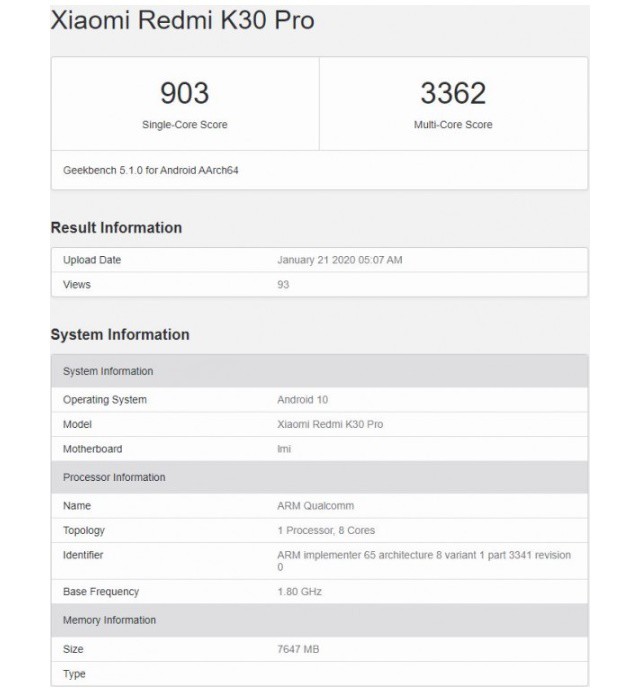
Task: Click the memory Type label
Action: pyautogui.click(x=74, y=674)
